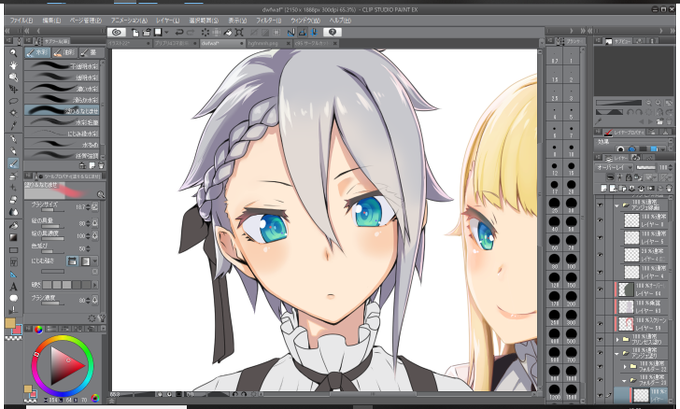Redo the last undone action
The image size is (680, 409).
191,32
